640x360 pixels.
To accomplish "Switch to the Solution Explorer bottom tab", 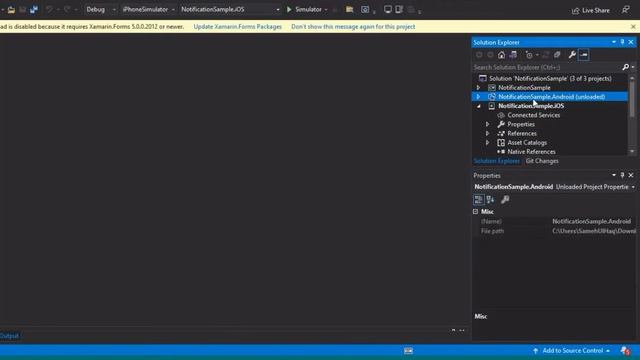I will click(x=496, y=161).
